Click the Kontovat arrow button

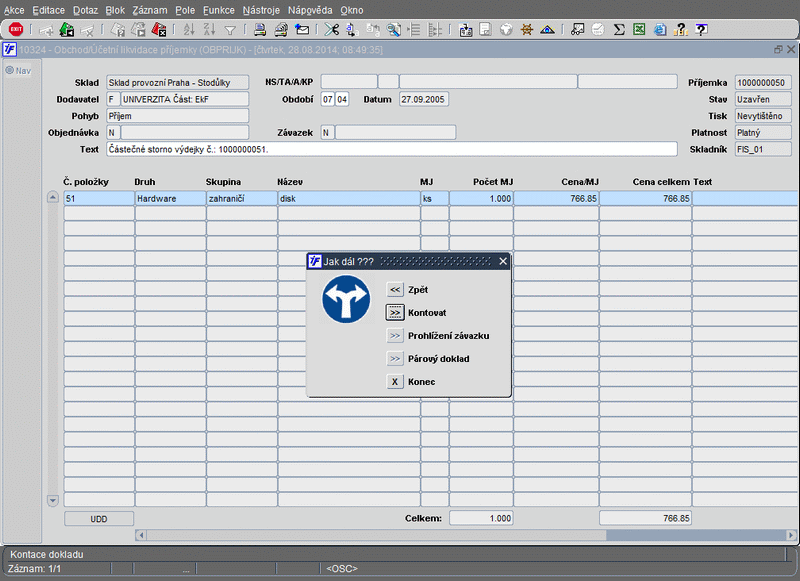tap(395, 312)
